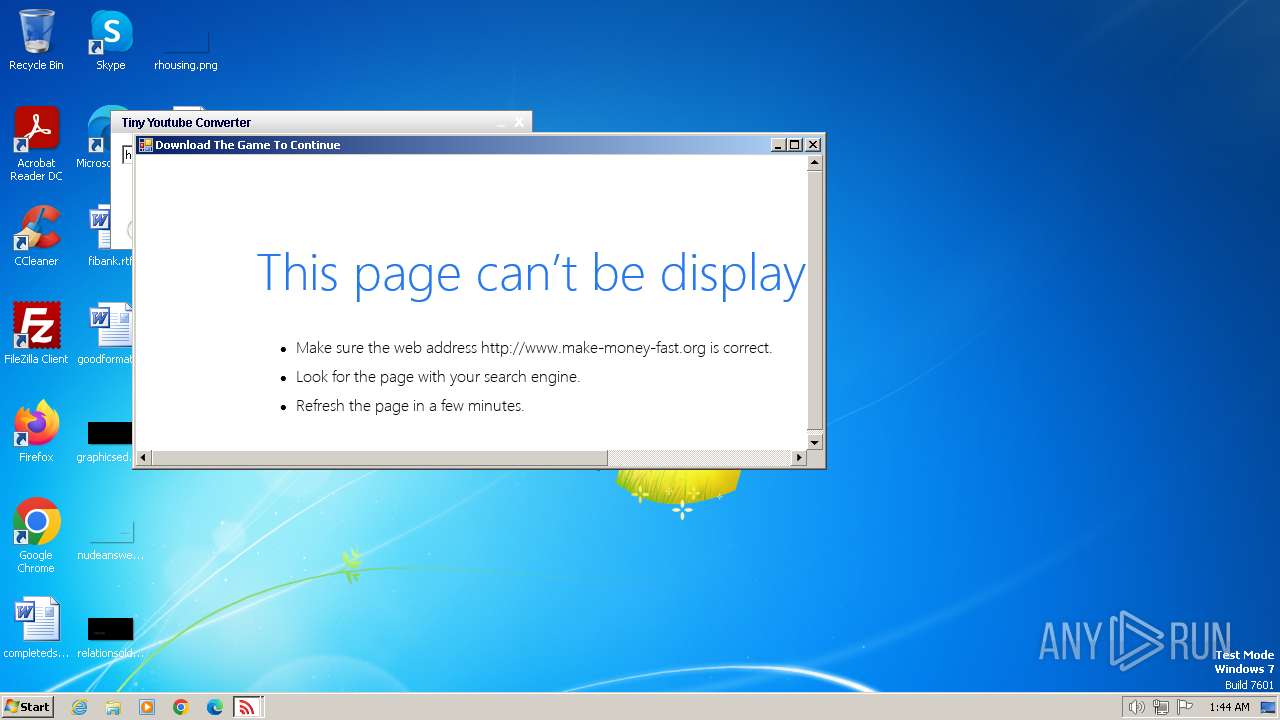
Task: Open Chrome from the taskbar
Action: (181, 707)
